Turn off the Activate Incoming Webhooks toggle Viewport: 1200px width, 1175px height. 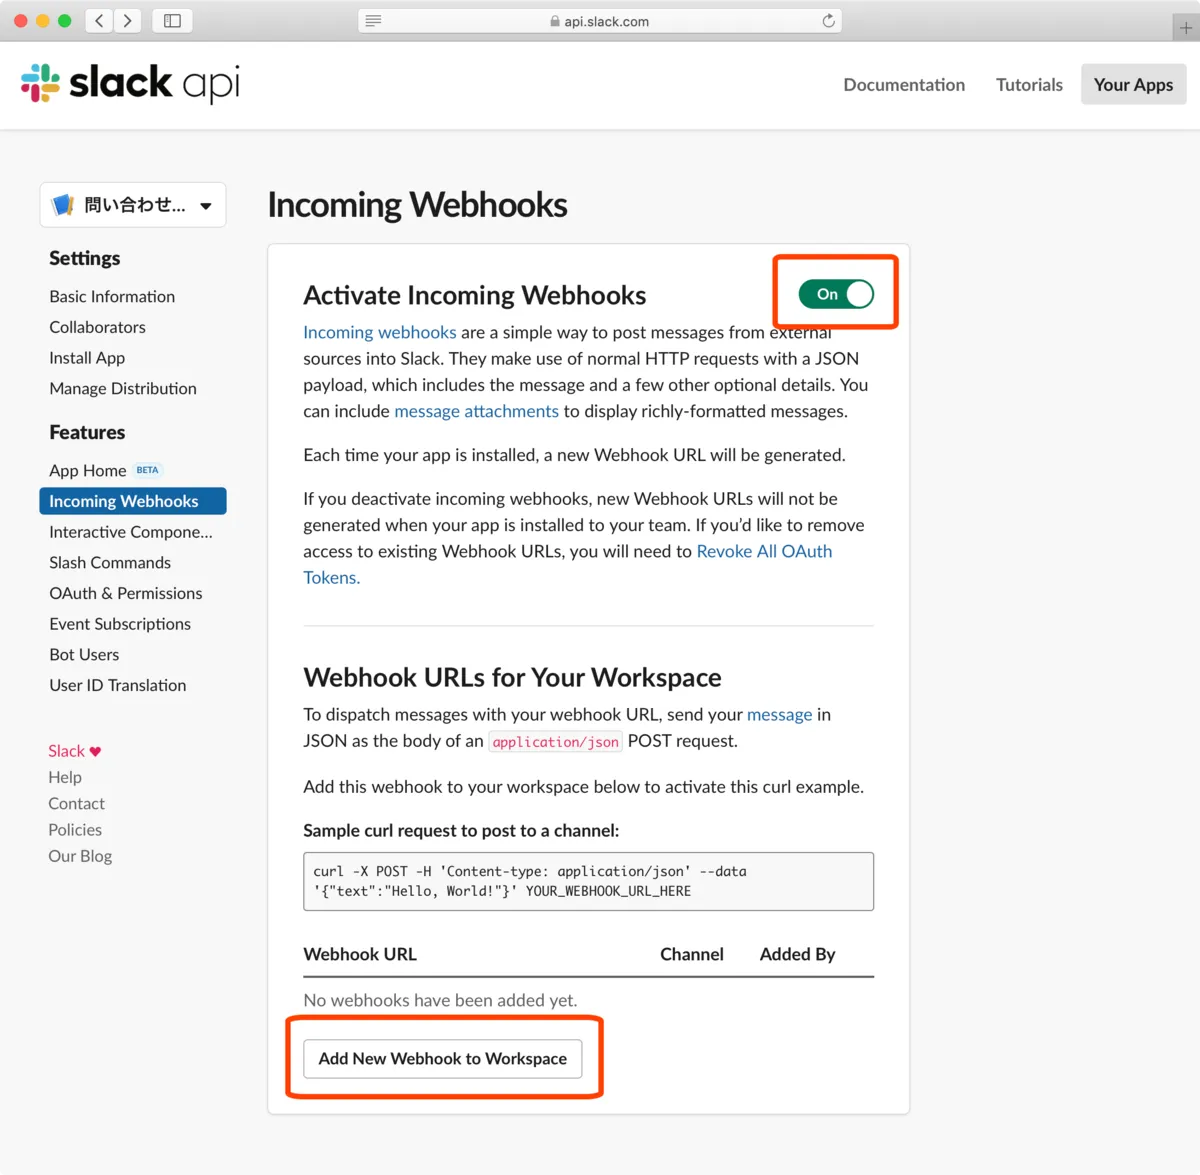tap(836, 294)
